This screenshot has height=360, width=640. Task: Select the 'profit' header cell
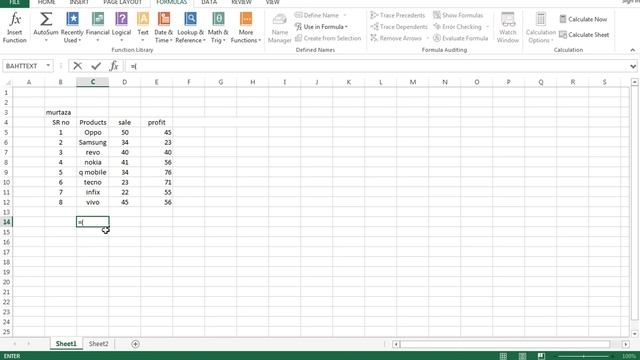click(x=157, y=122)
